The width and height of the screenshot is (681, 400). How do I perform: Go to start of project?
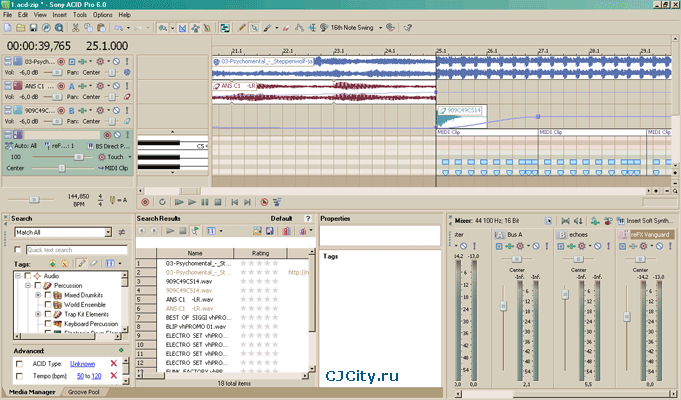tap(235, 202)
